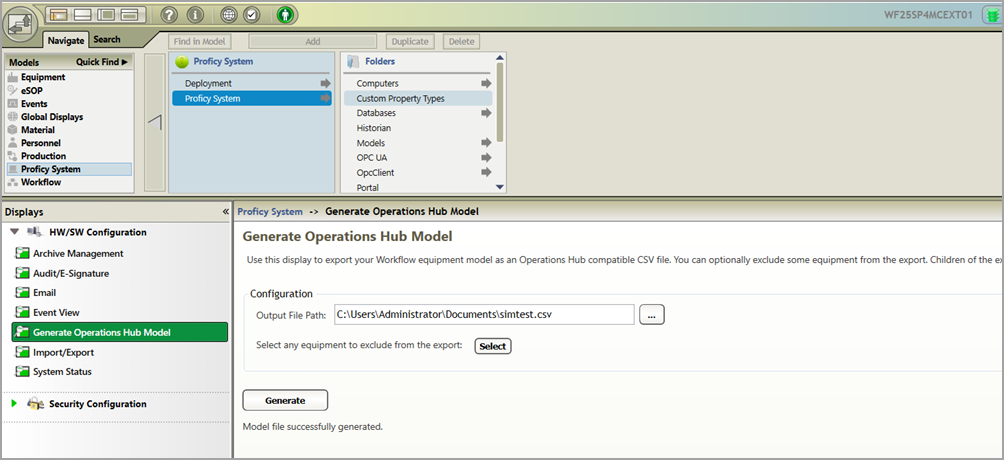The height and width of the screenshot is (460, 1004).
Task: Select the fourth window layout icon
Action: [130, 14]
